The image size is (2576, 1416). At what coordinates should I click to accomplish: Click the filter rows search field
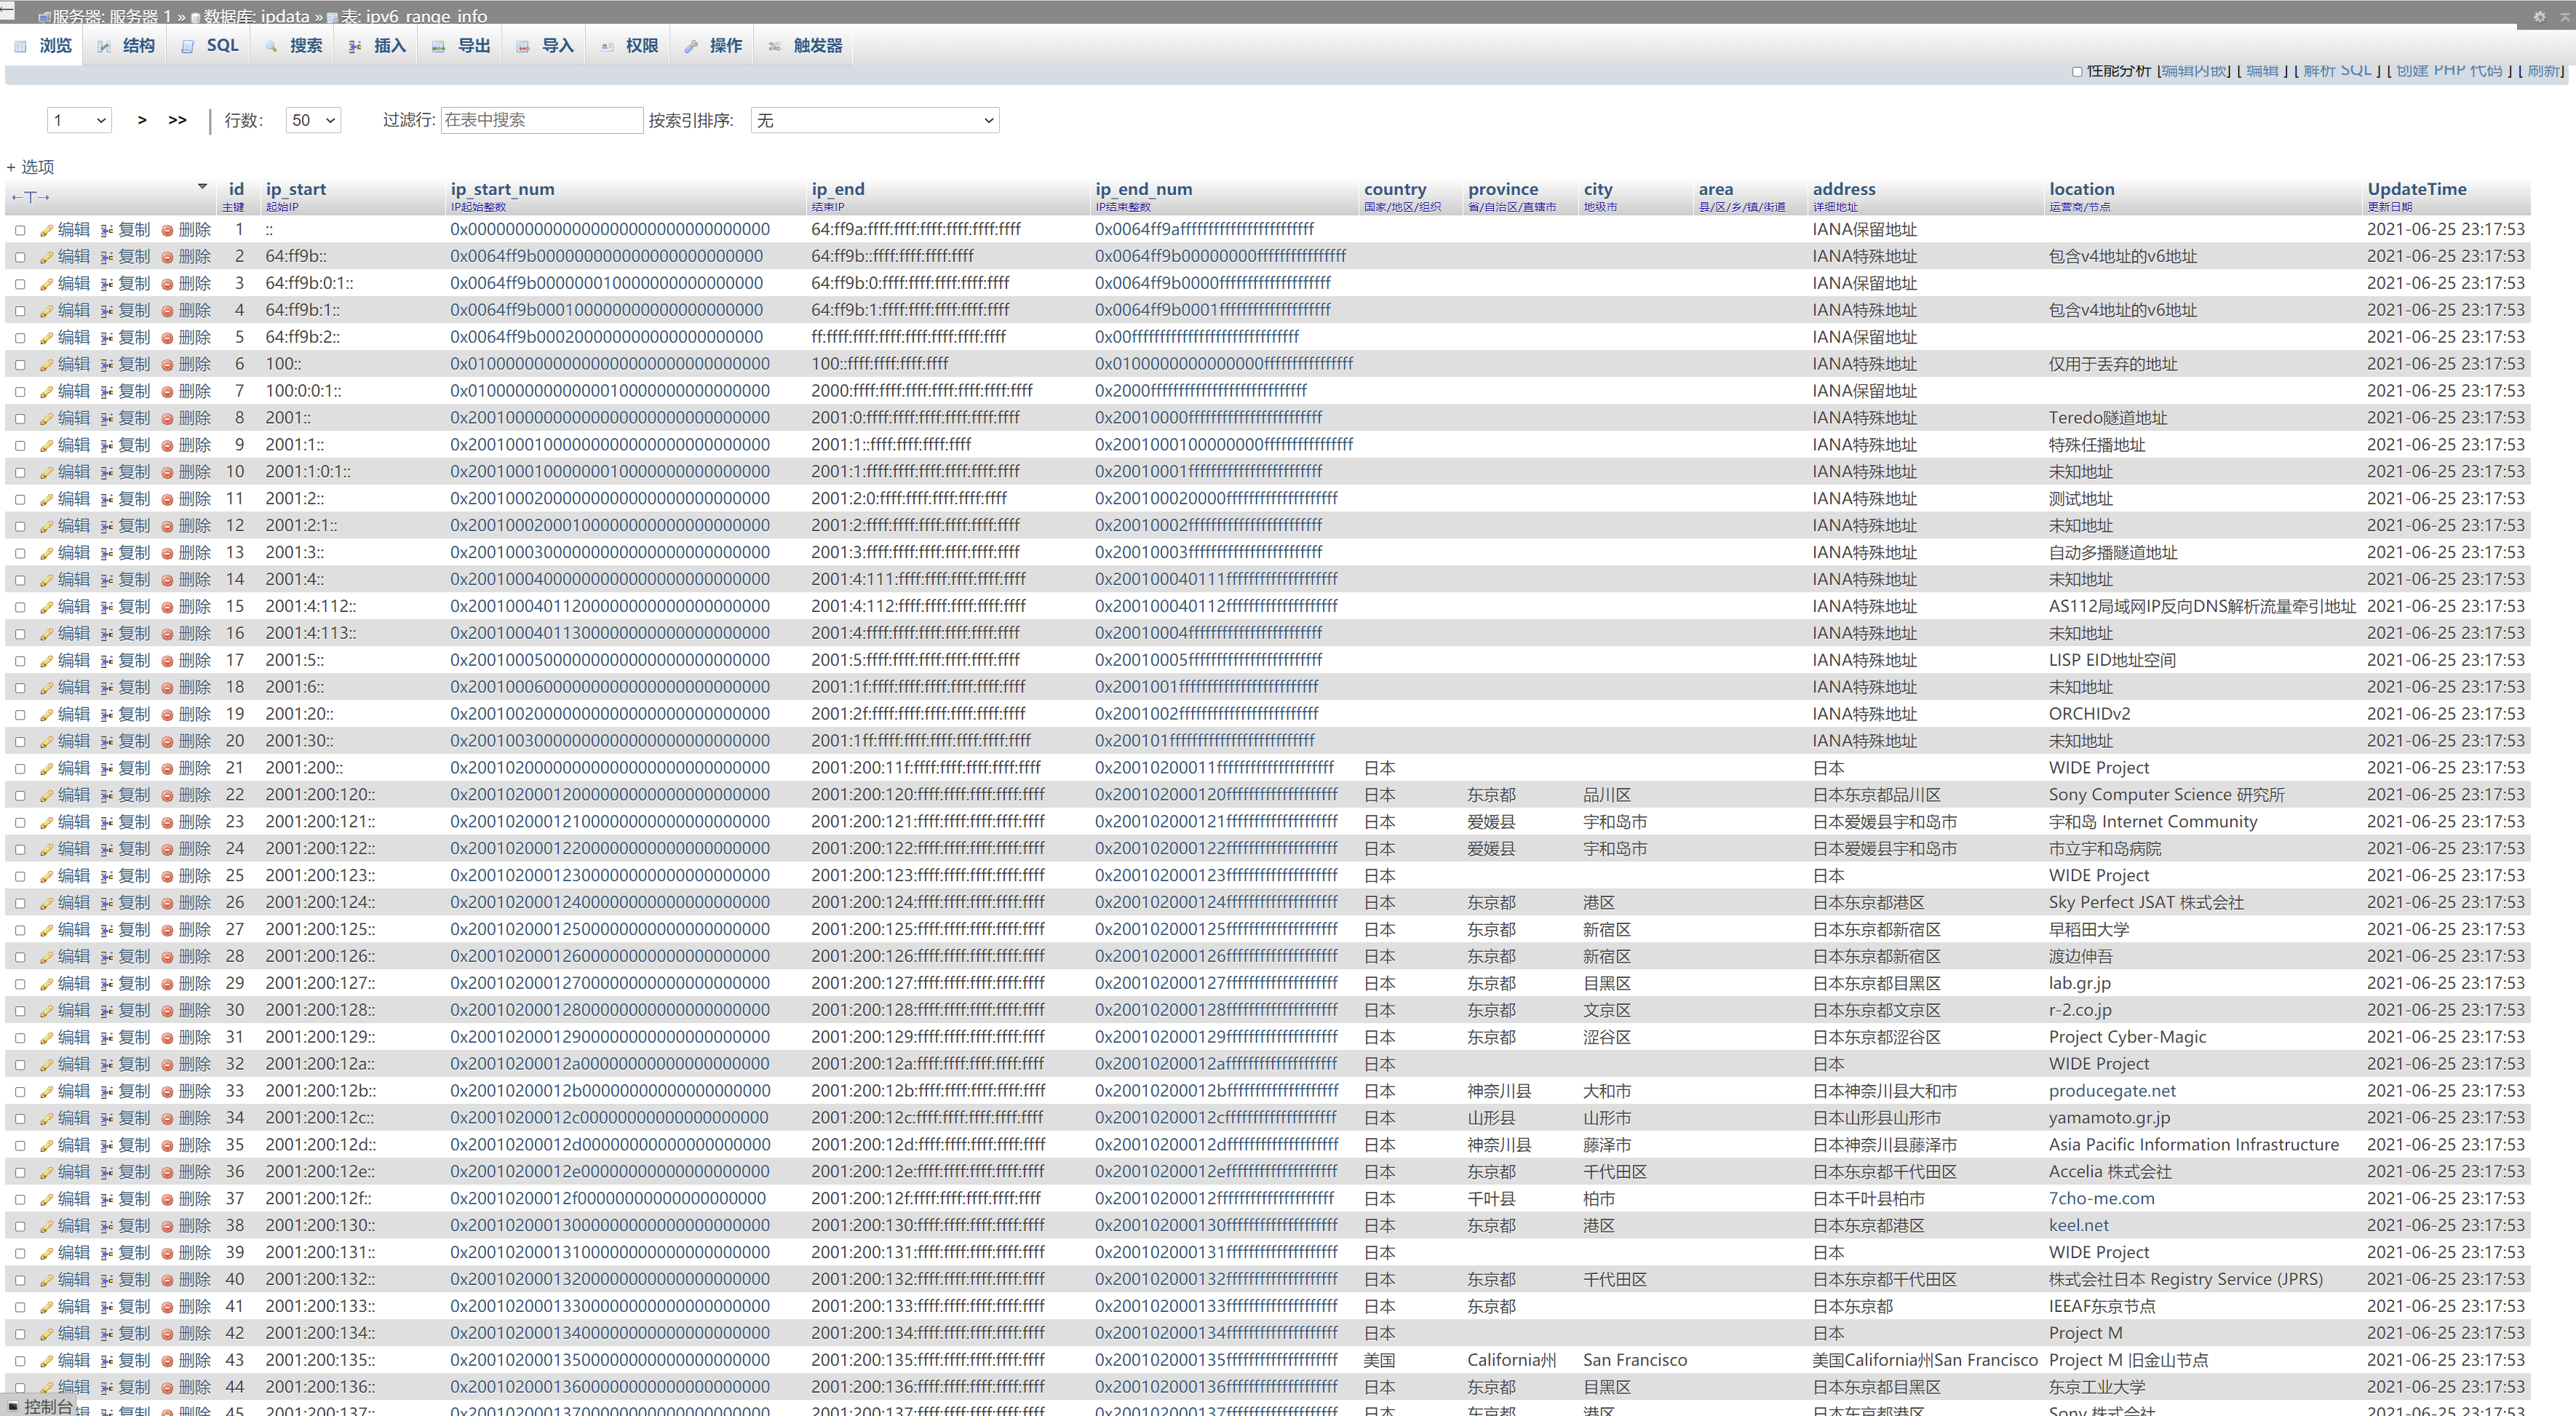[541, 120]
